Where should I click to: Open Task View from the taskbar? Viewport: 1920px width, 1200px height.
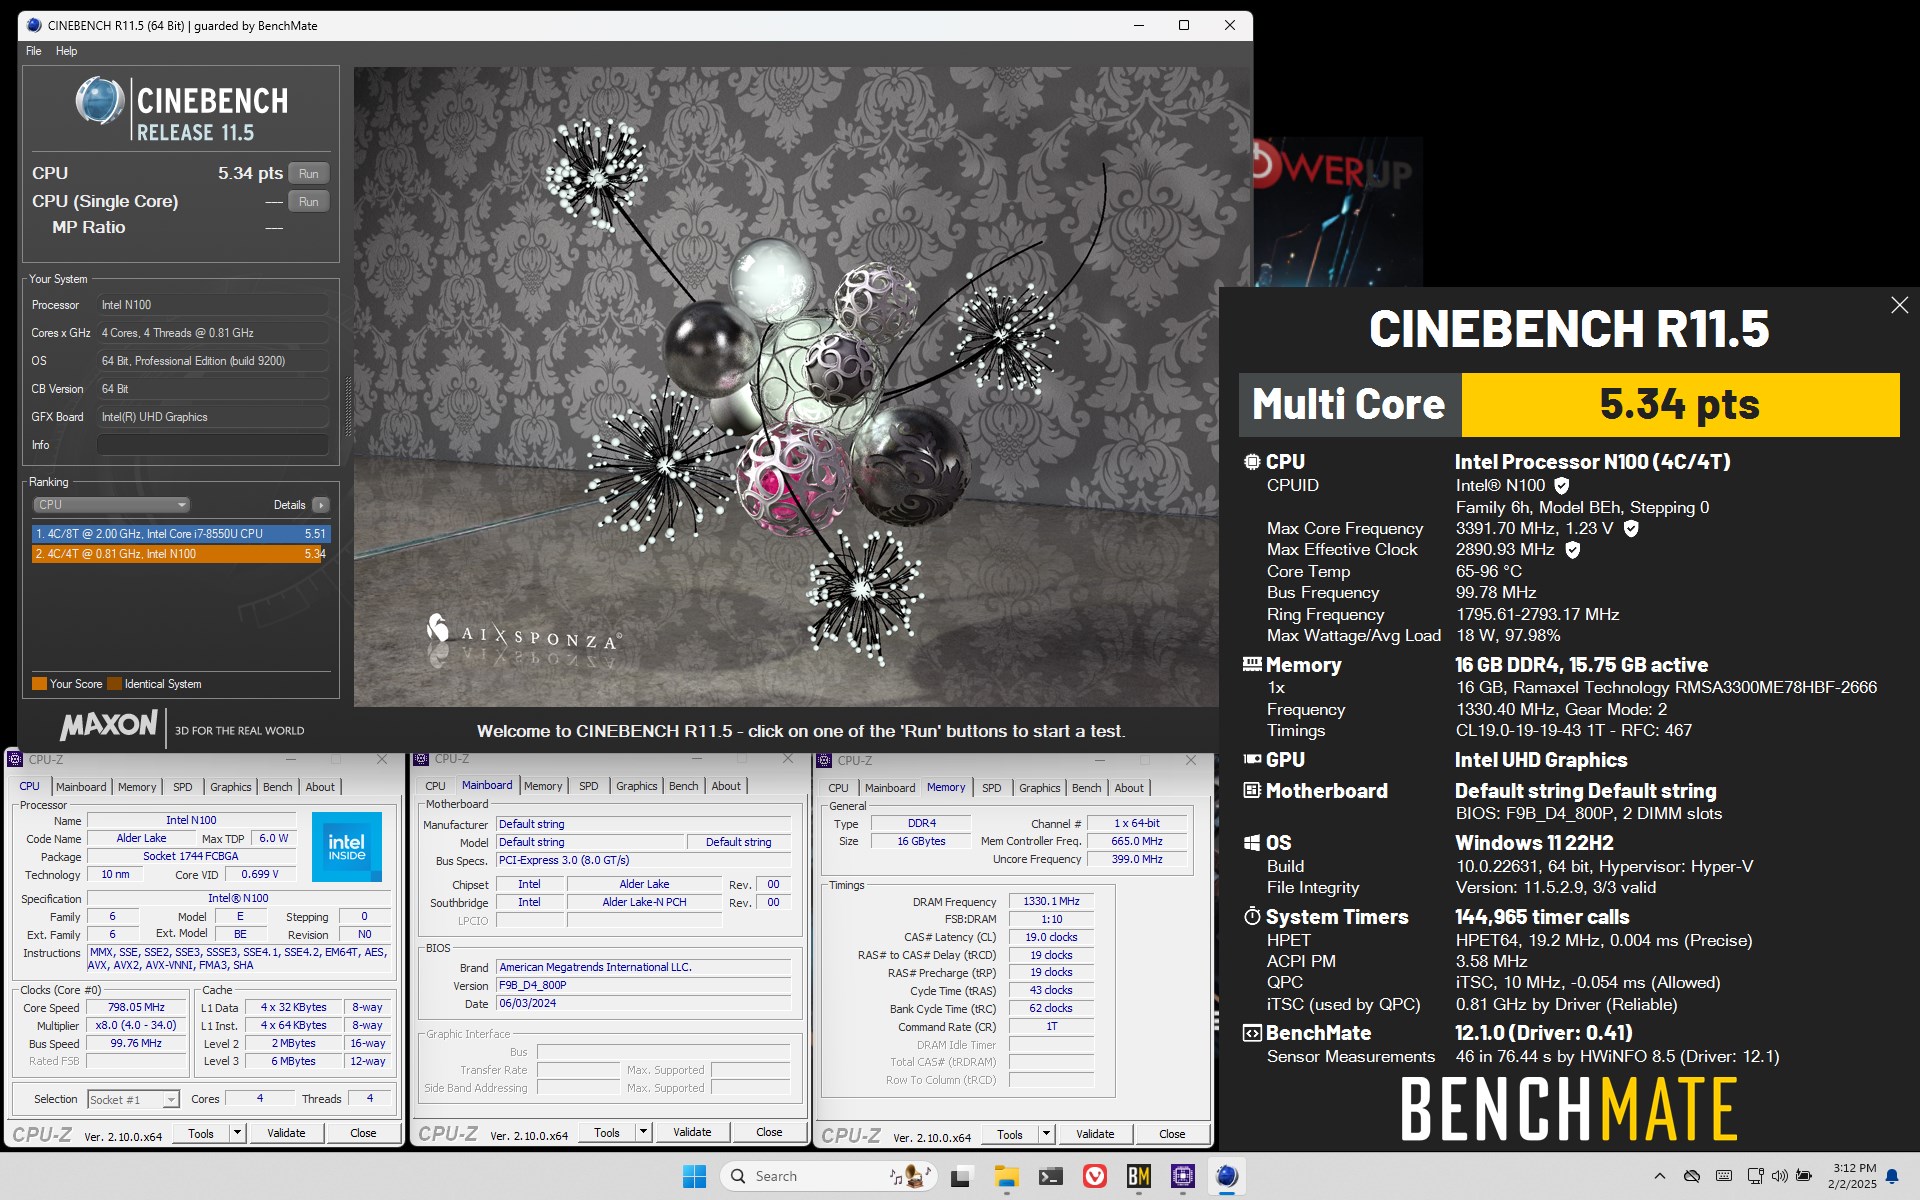(x=960, y=1176)
